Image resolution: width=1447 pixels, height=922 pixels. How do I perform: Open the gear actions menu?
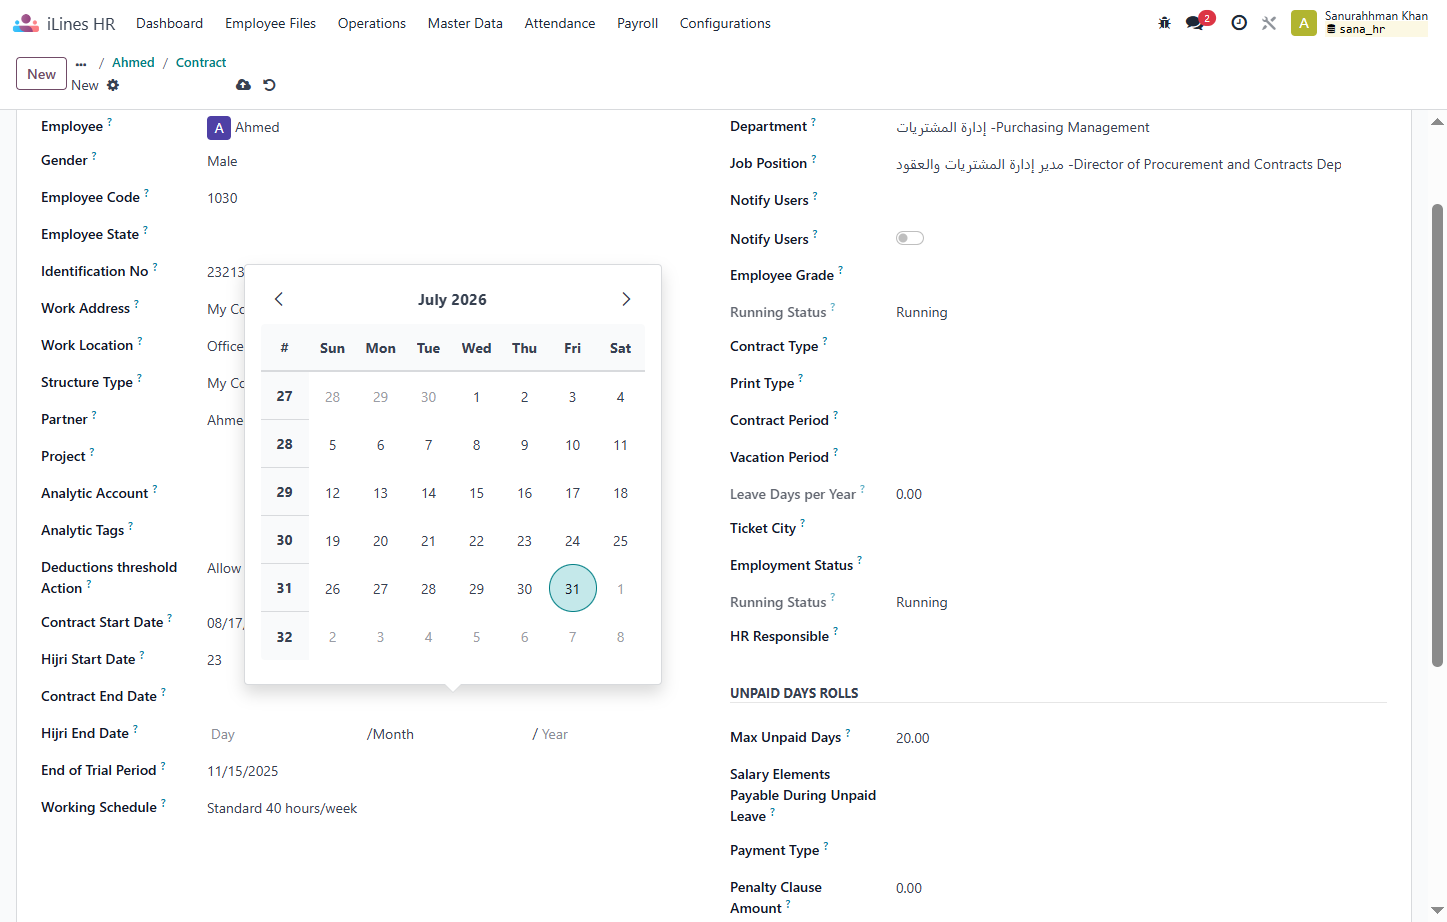[113, 85]
